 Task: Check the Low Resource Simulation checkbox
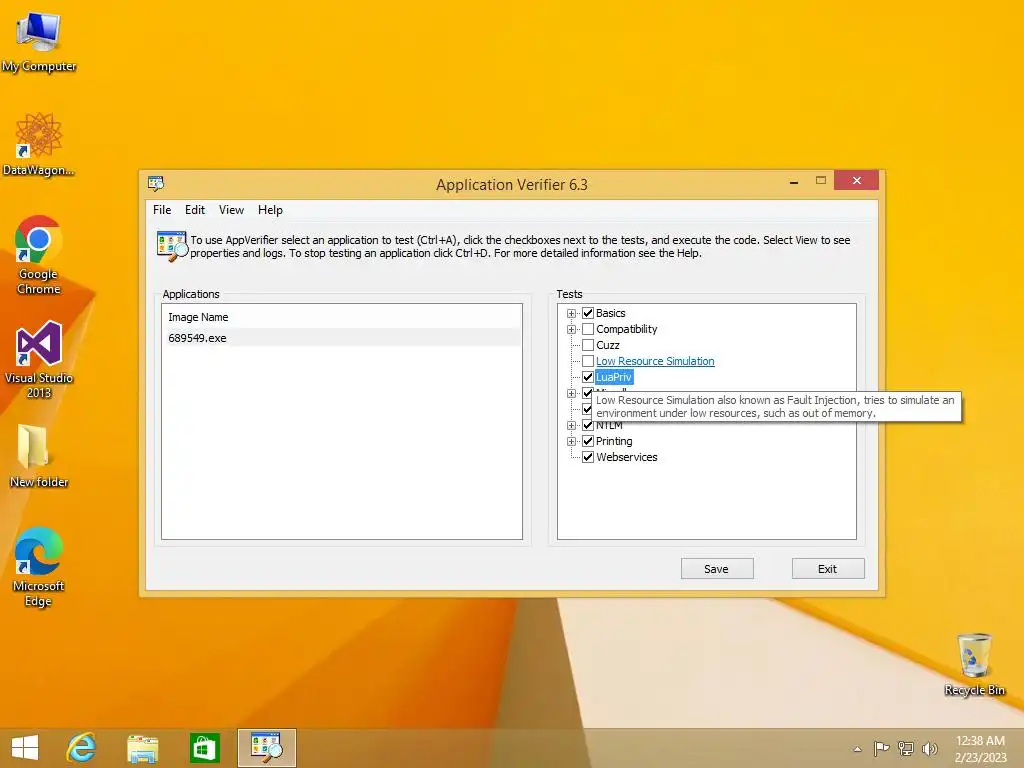pyautogui.click(x=588, y=361)
